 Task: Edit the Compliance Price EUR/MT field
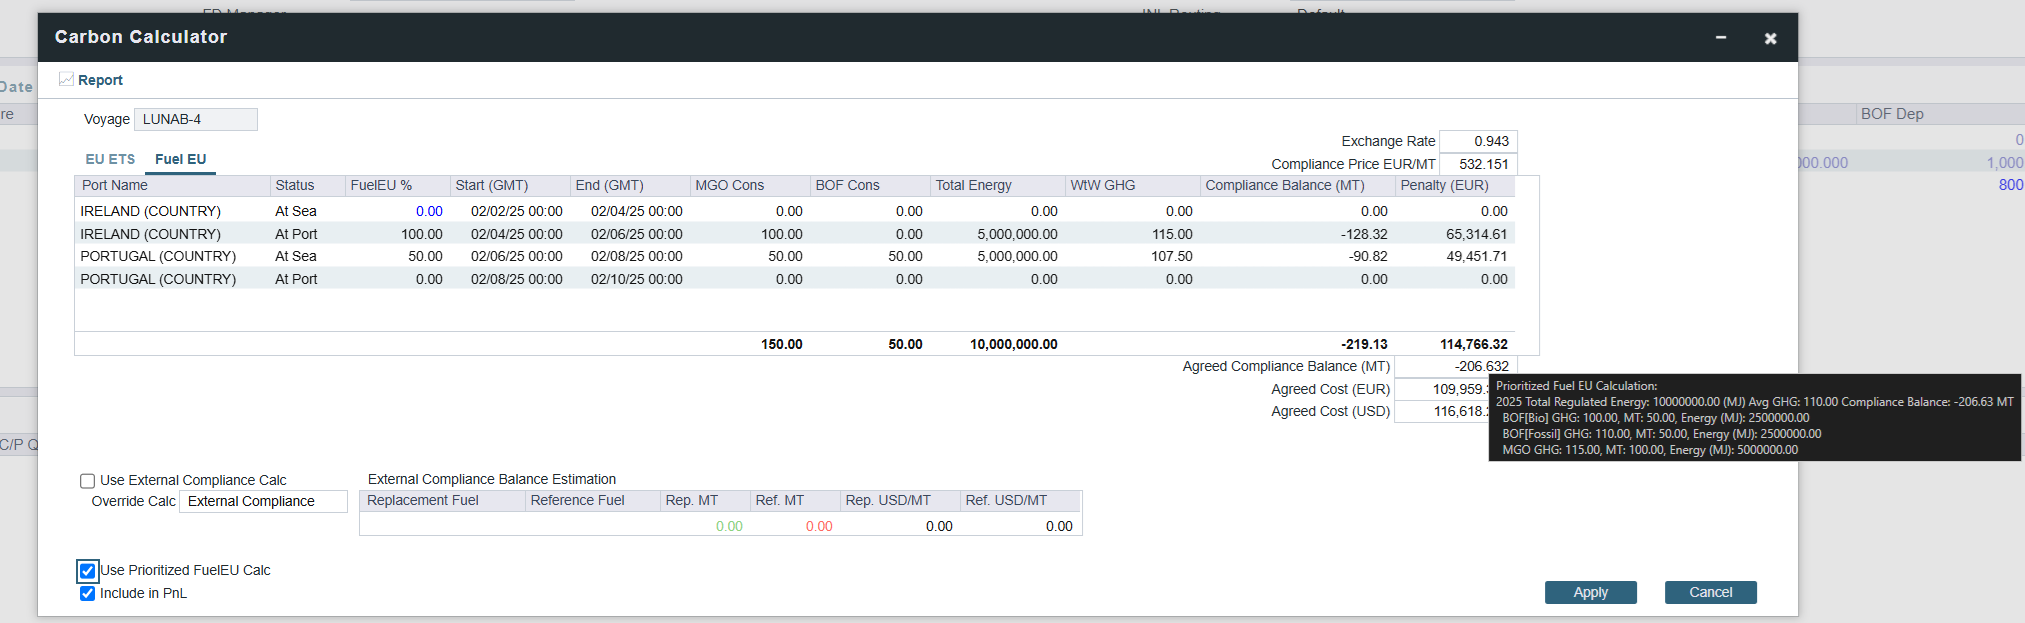(1478, 165)
